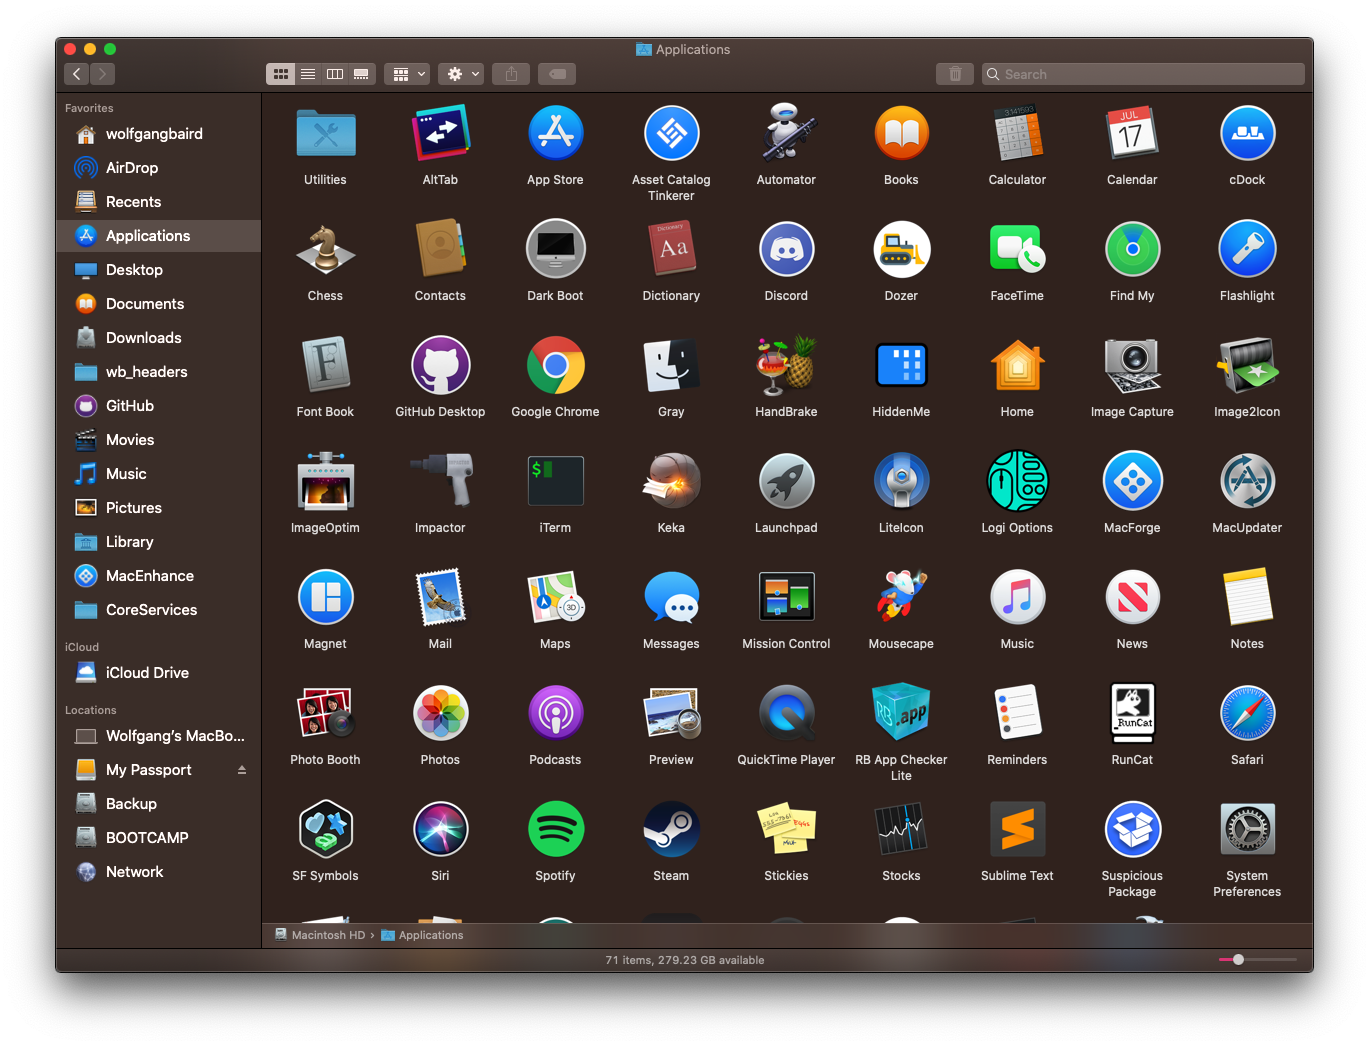
Task: Open the gear Action menu dropdown
Action: [x=462, y=74]
